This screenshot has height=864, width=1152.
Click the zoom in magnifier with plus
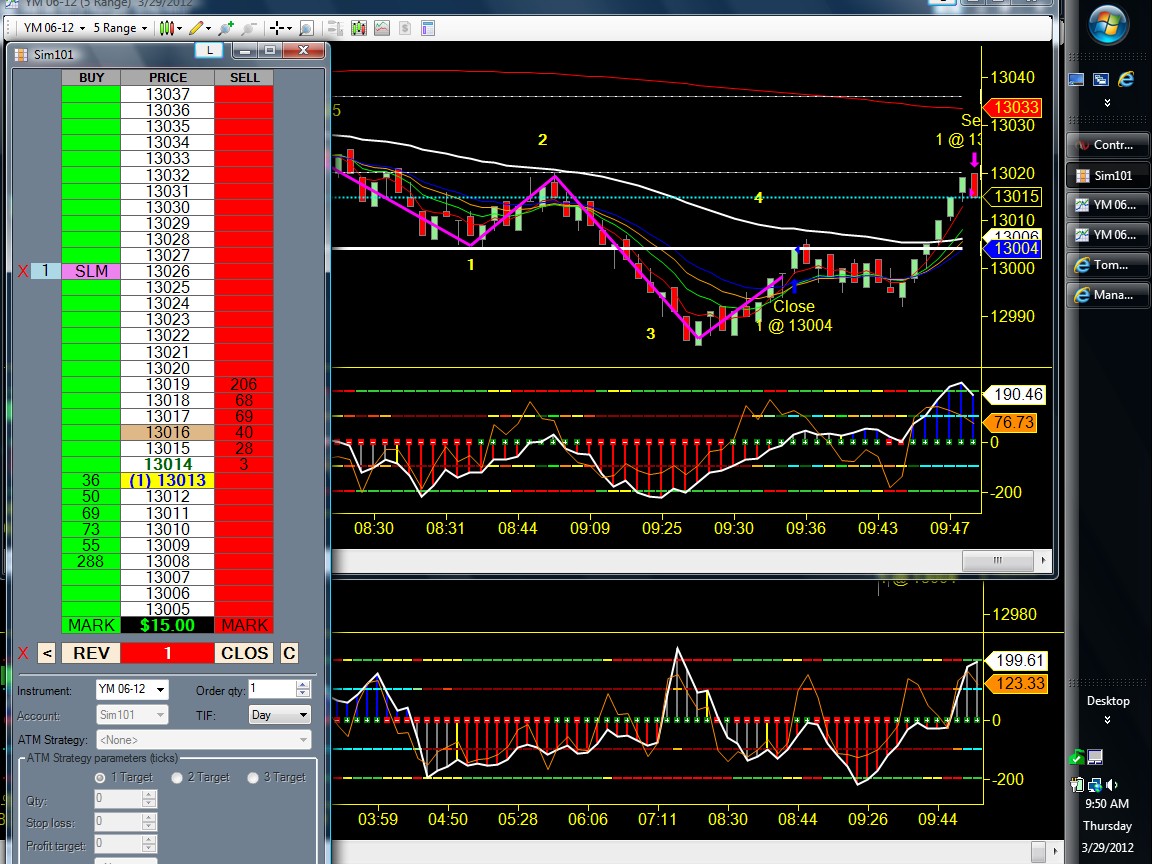pos(226,28)
